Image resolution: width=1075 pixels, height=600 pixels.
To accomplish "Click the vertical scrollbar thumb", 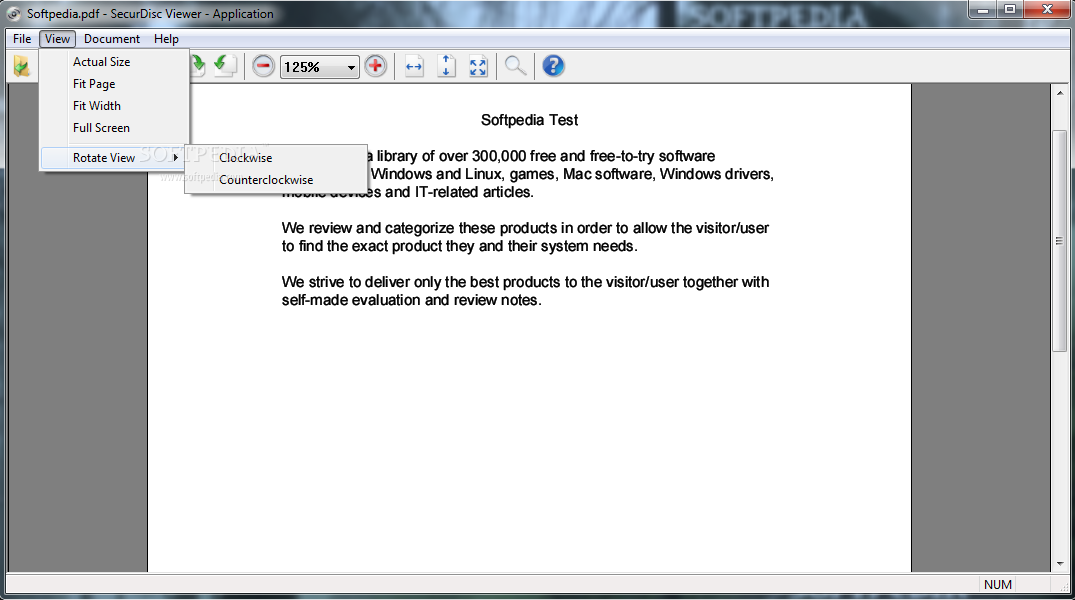I will click(x=1059, y=240).
